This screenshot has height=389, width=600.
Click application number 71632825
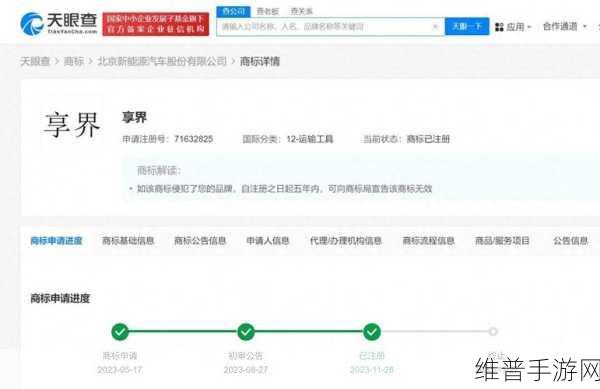[x=193, y=139]
